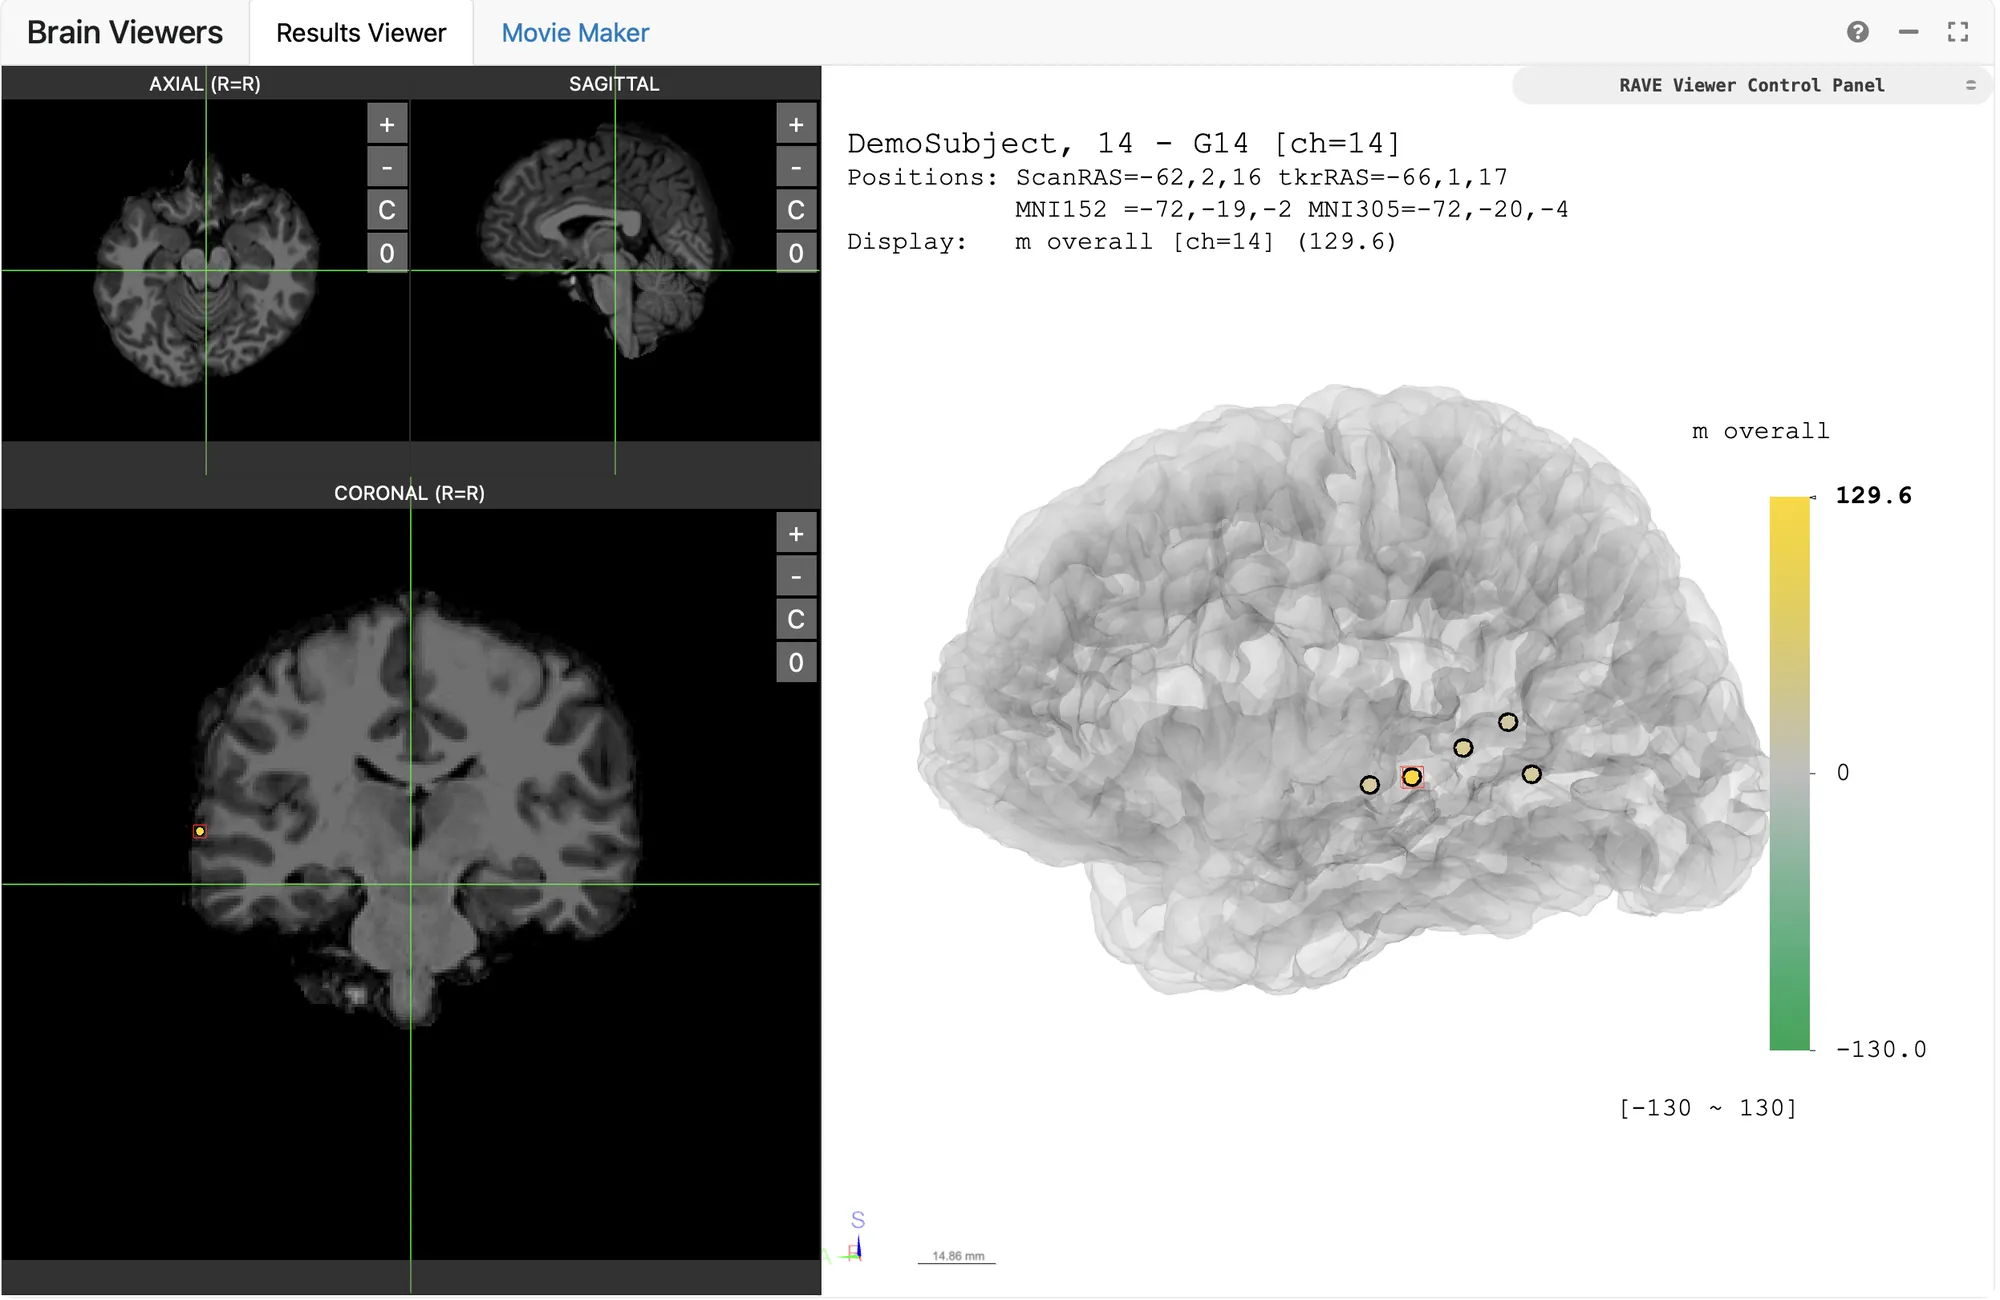Open the help question mark icon
Image resolution: width=2000 pixels, height=1300 pixels.
coord(1858,32)
